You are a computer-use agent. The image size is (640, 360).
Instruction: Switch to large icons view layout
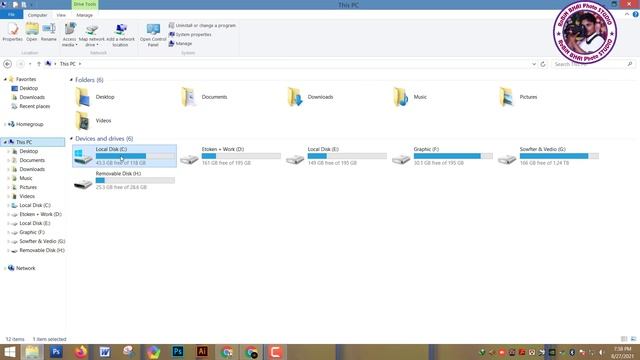pyautogui.click(x=633, y=339)
